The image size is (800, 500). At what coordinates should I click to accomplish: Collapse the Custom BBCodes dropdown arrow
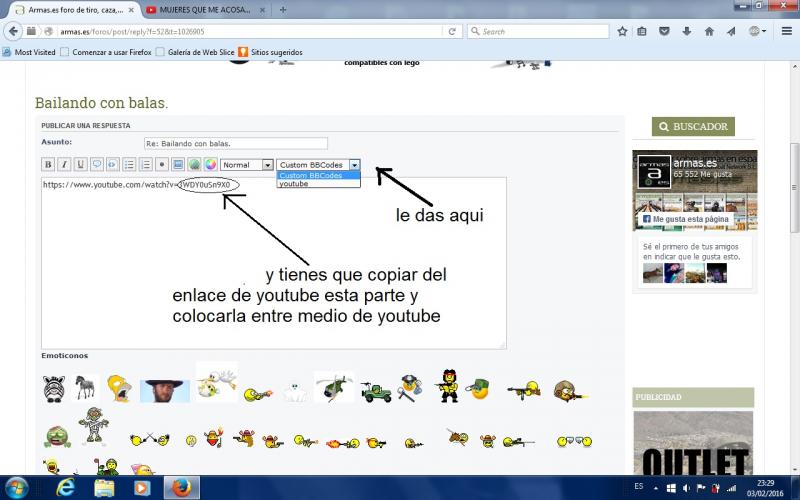tap(355, 164)
